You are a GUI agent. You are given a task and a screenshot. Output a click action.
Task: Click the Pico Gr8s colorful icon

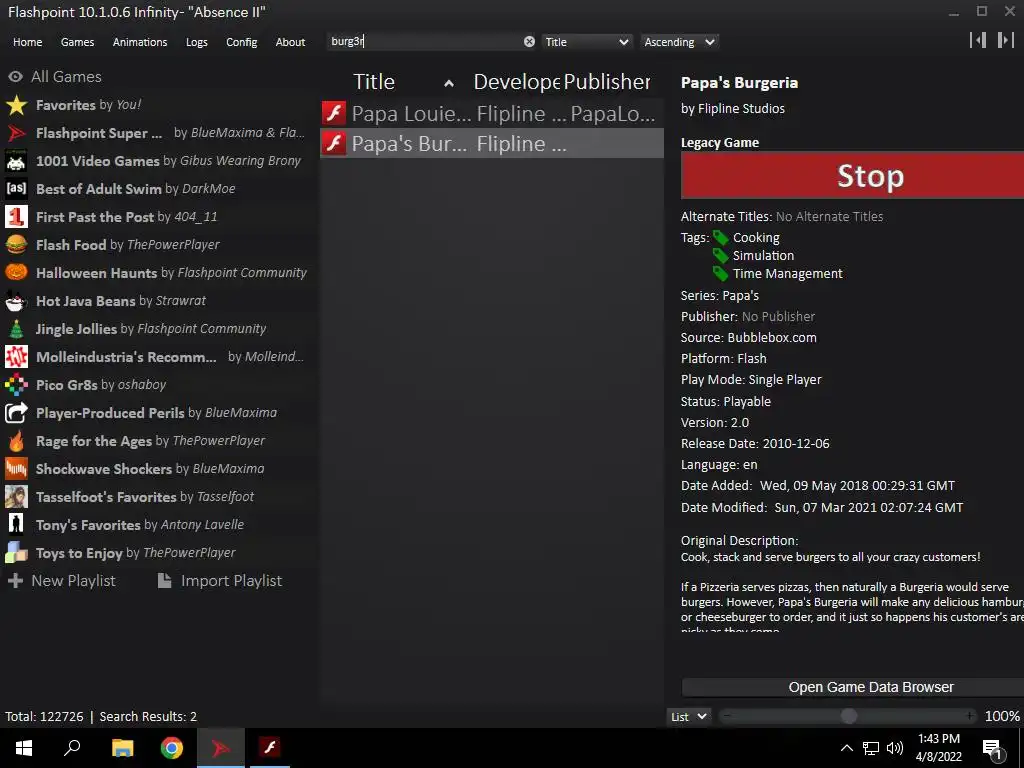click(16, 385)
